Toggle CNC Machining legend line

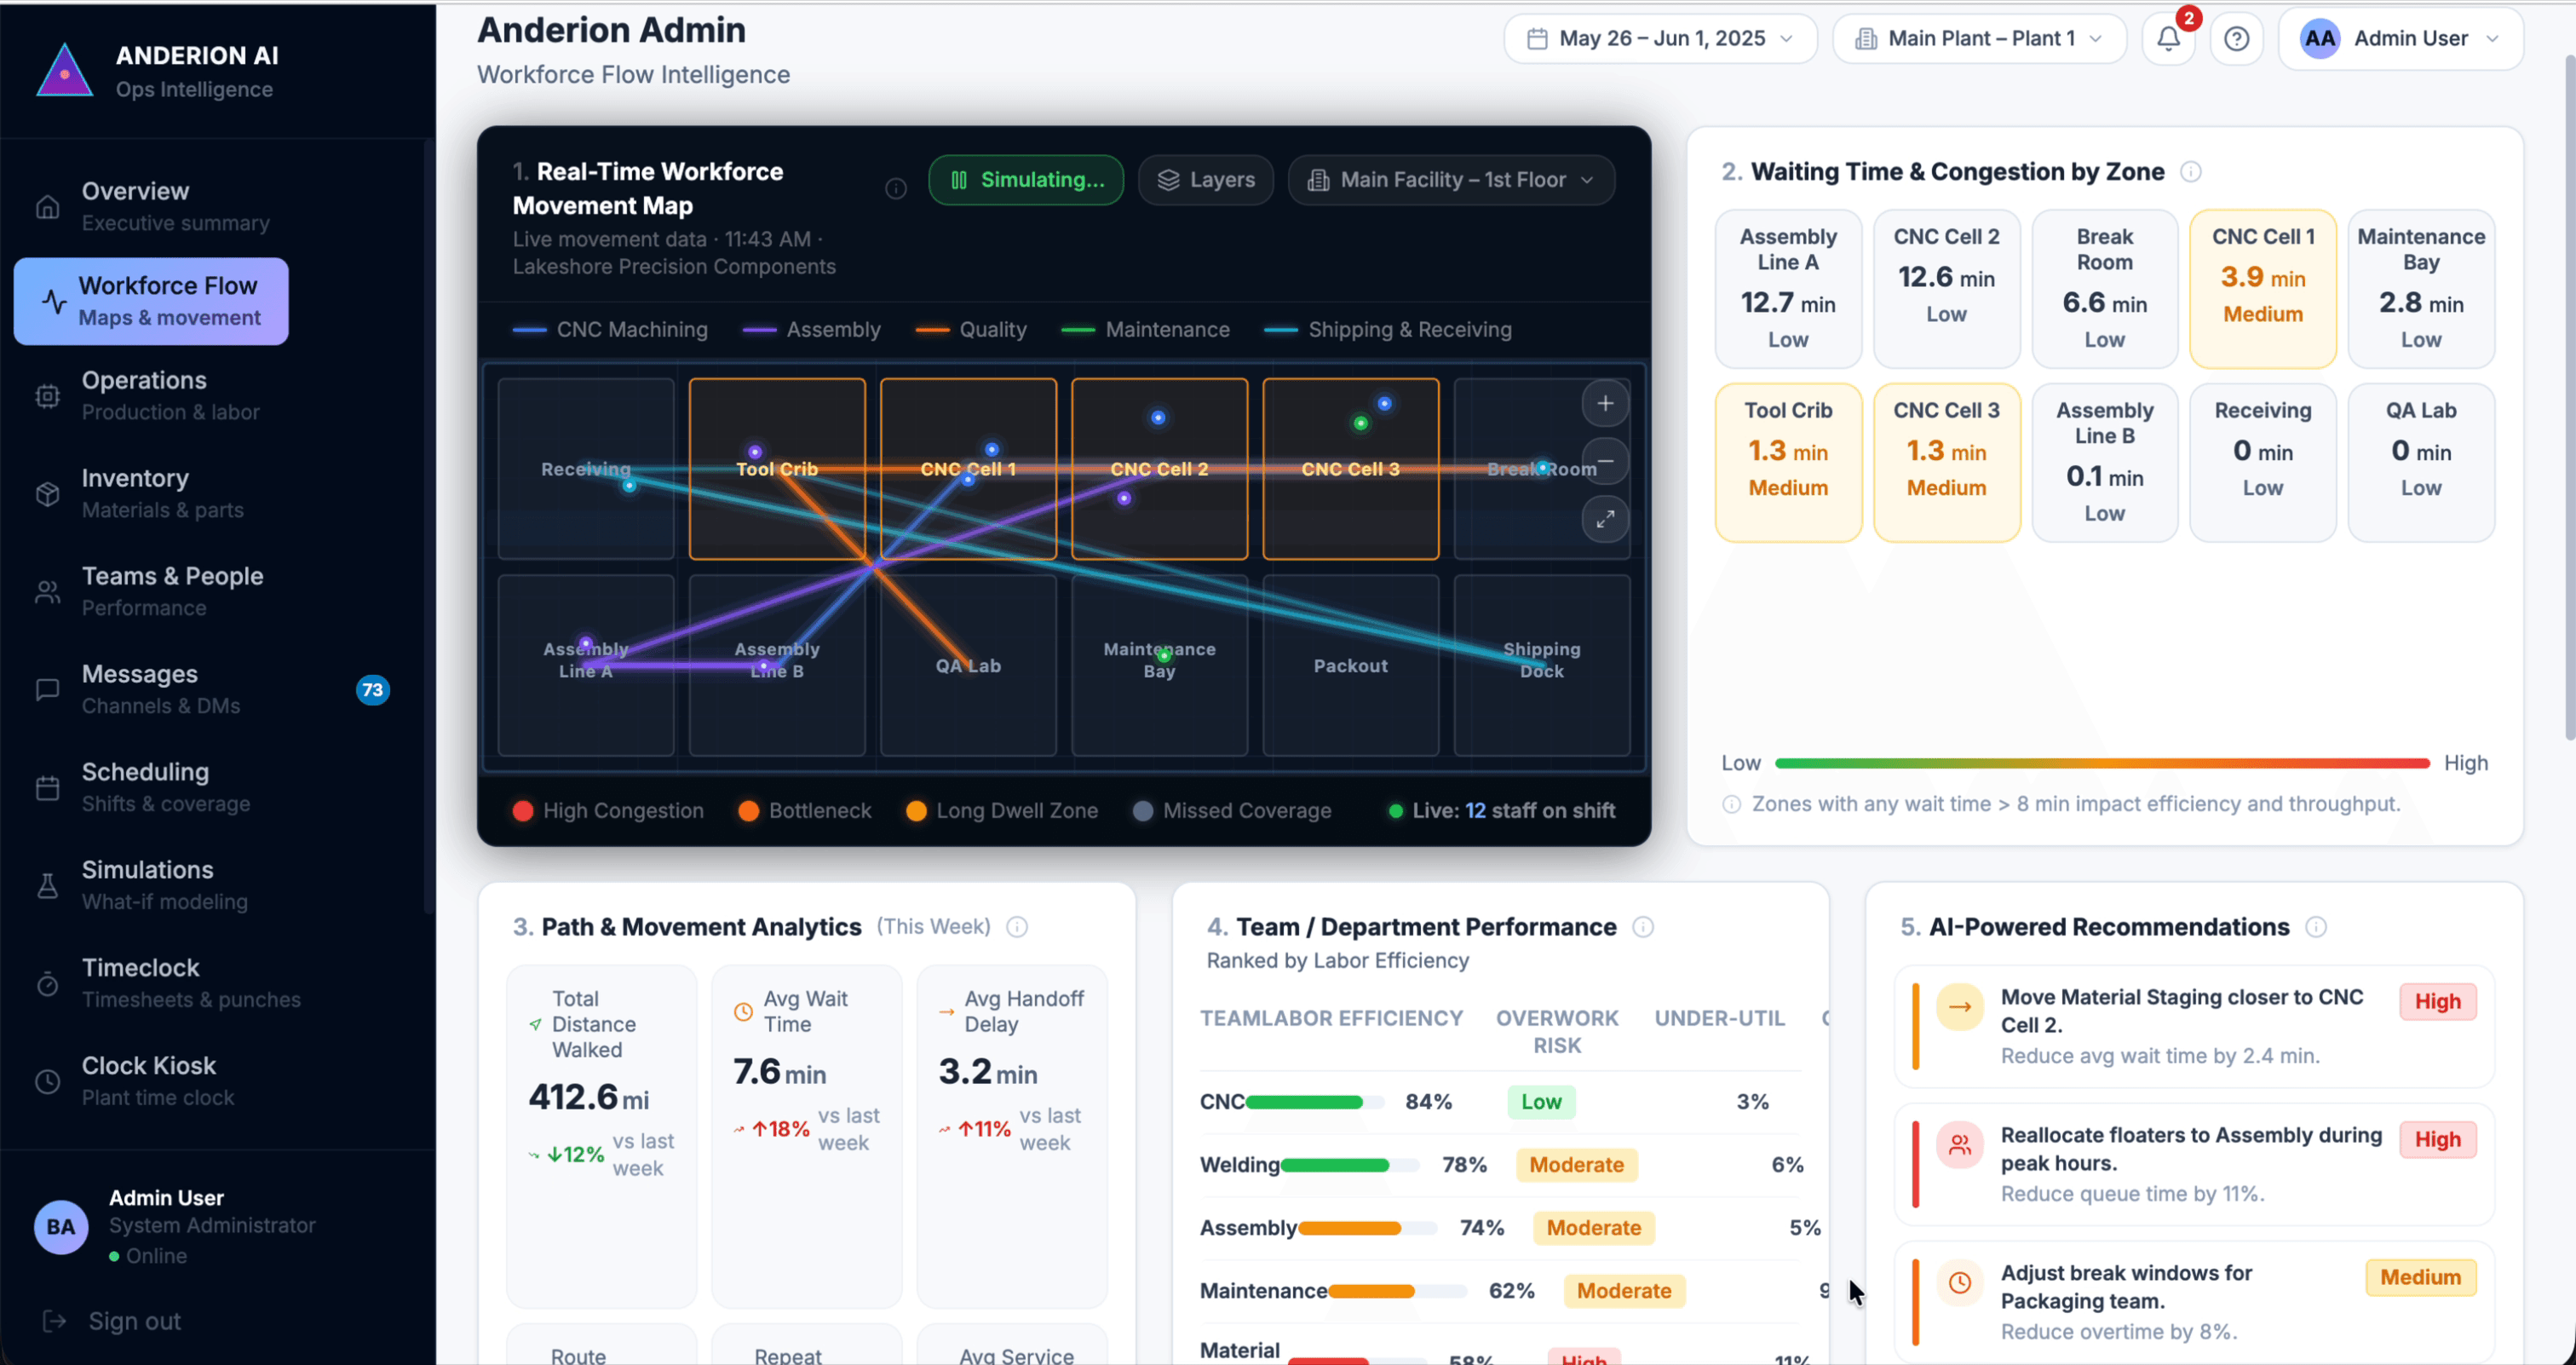[610, 330]
